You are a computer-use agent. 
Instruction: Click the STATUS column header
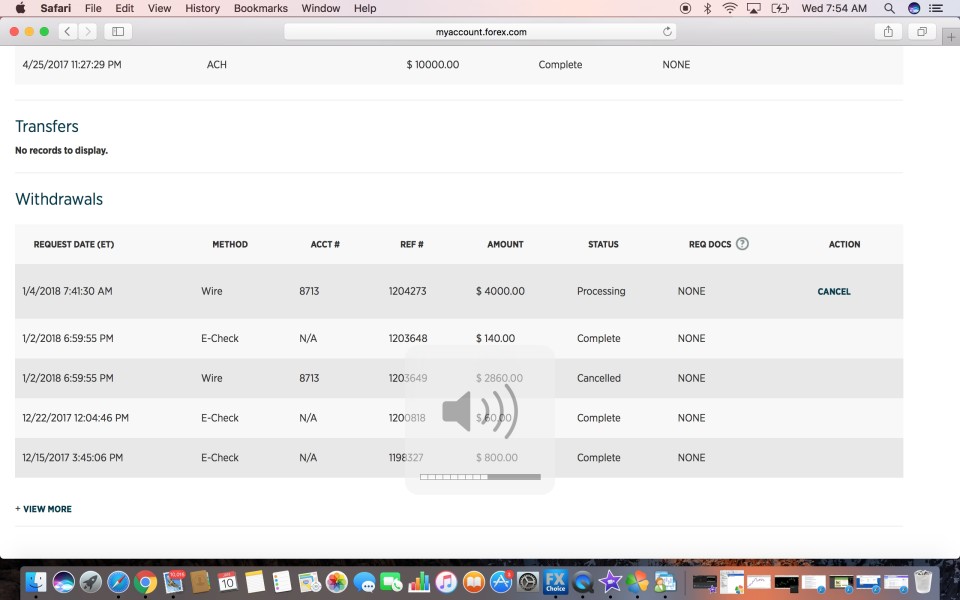coord(603,244)
